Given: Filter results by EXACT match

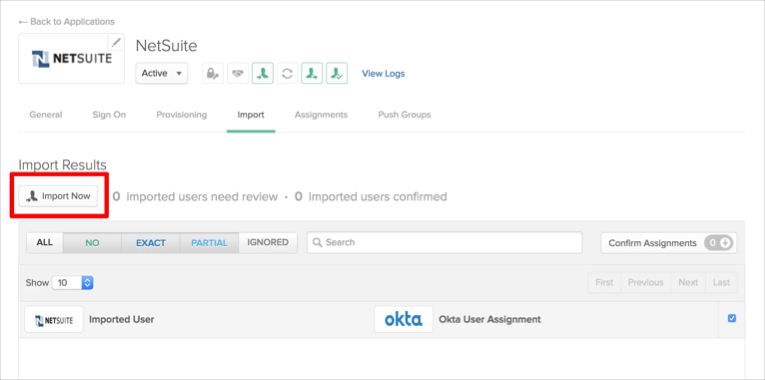Looking at the screenshot, I should 151,242.
